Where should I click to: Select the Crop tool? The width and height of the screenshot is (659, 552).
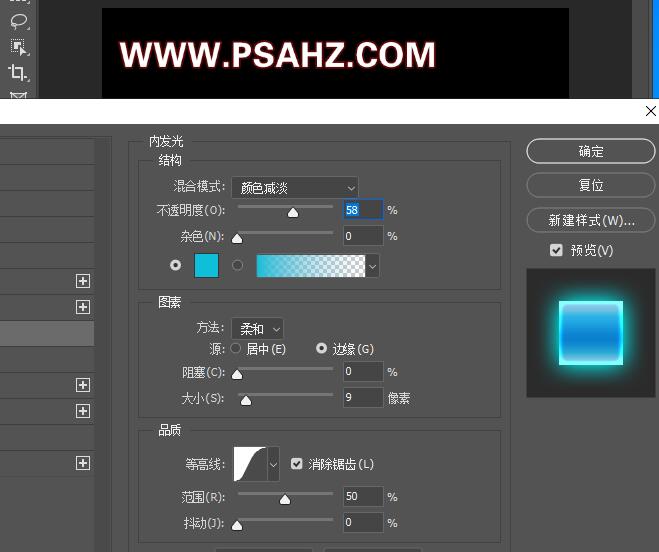18,72
